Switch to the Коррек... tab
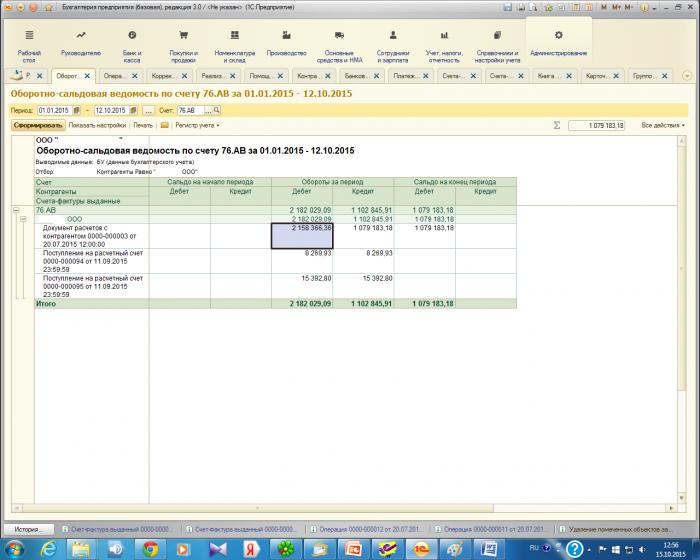700x560 pixels. pyautogui.click(x=169, y=76)
